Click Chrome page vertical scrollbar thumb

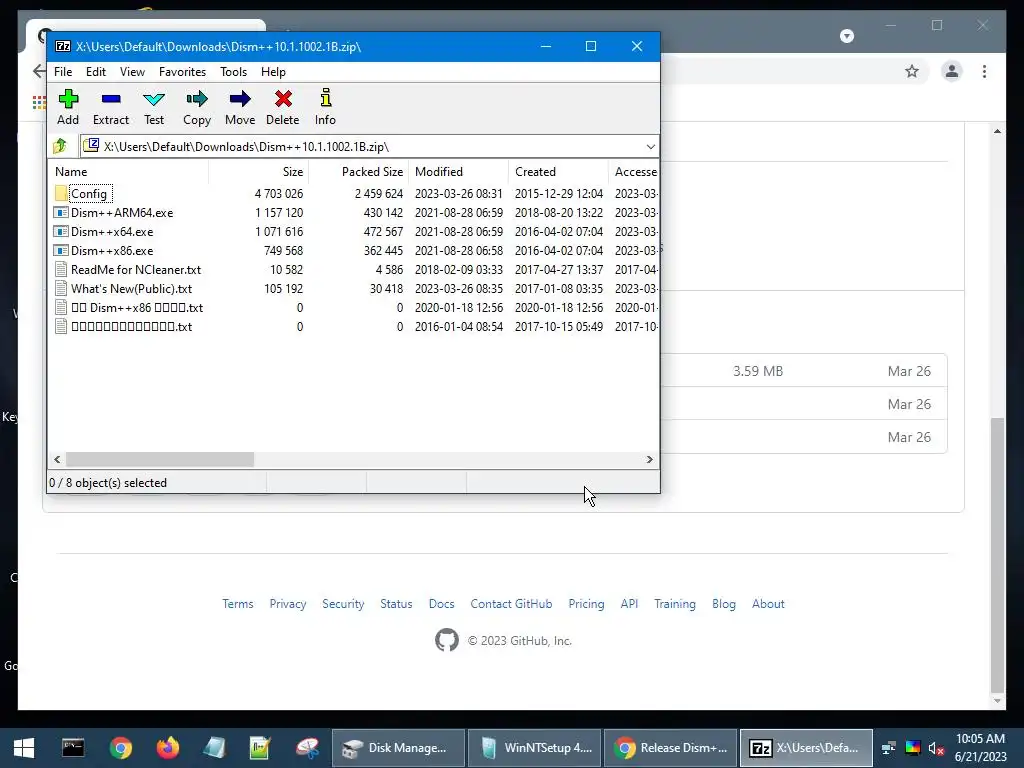click(x=997, y=555)
